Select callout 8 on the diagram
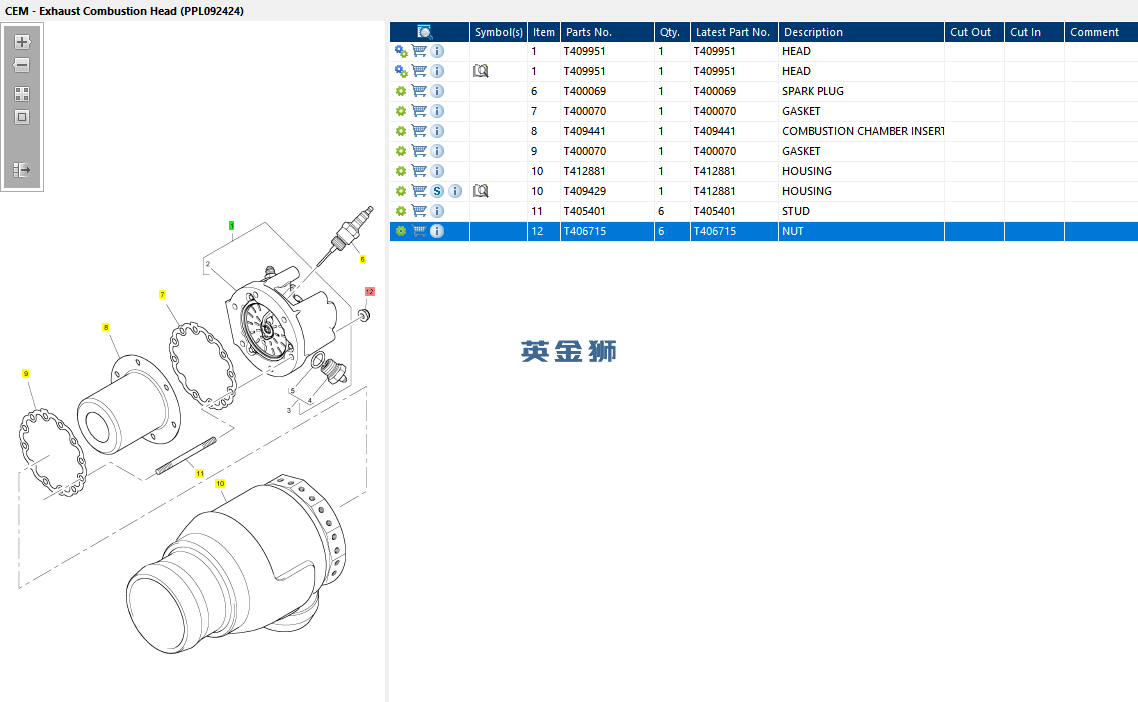 pos(106,327)
